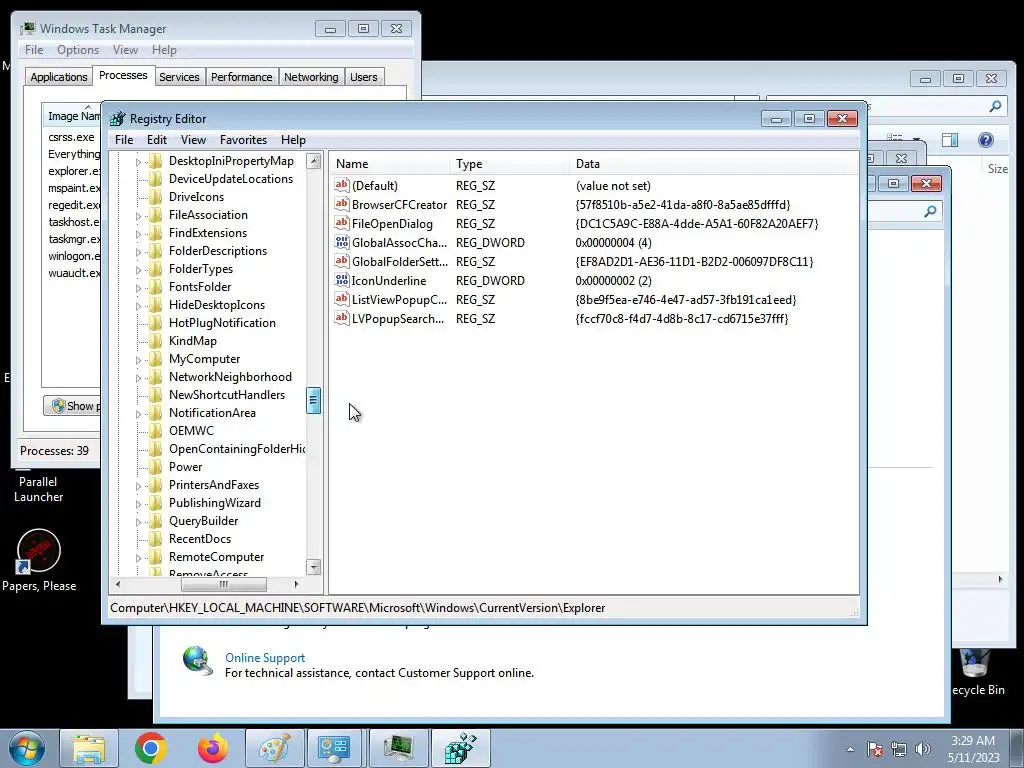Click the ListViewPopupC... value icon
The height and width of the screenshot is (768, 1024).
[342, 298]
